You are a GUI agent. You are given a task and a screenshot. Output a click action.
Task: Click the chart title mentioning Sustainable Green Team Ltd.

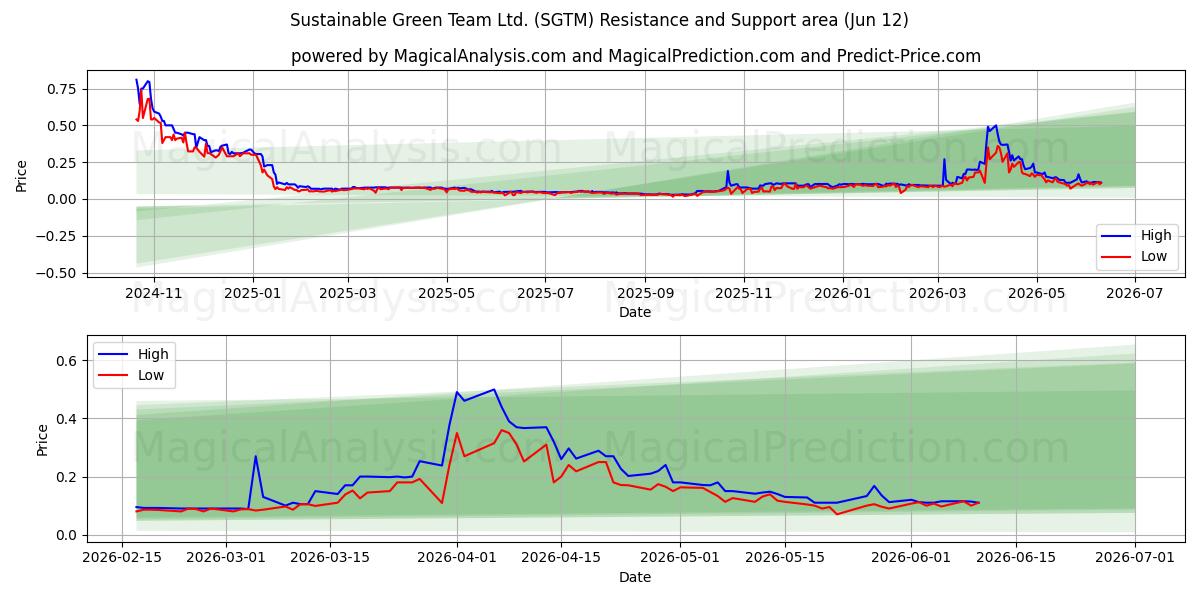click(599, 20)
